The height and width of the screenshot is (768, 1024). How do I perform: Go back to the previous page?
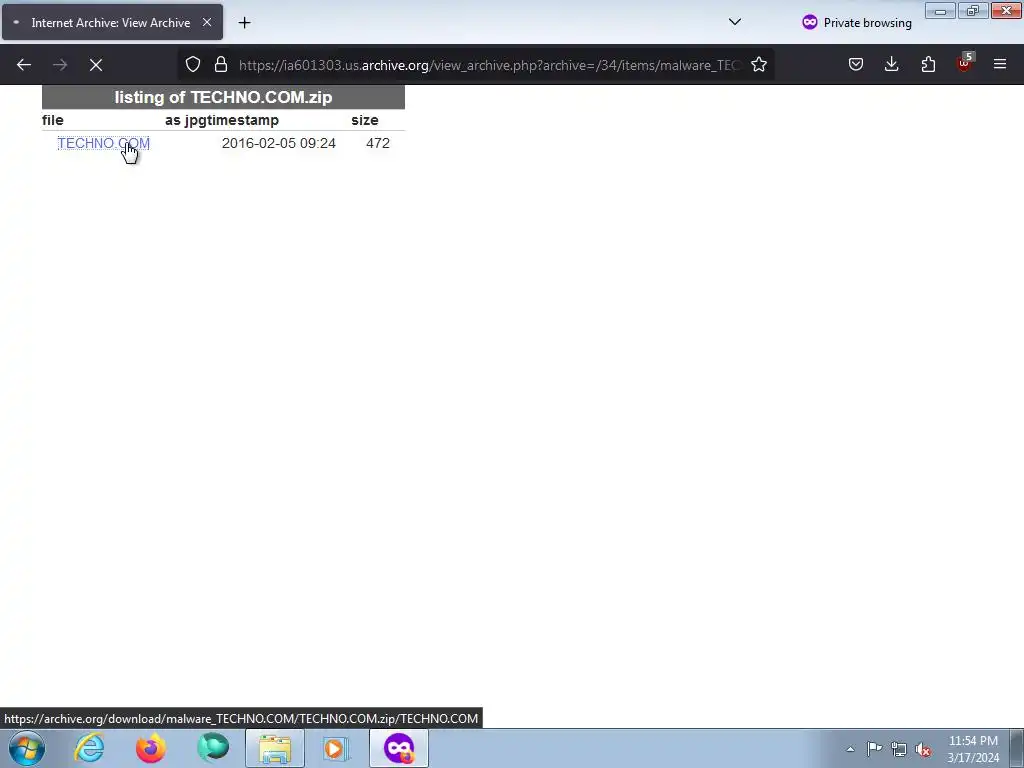24,65
